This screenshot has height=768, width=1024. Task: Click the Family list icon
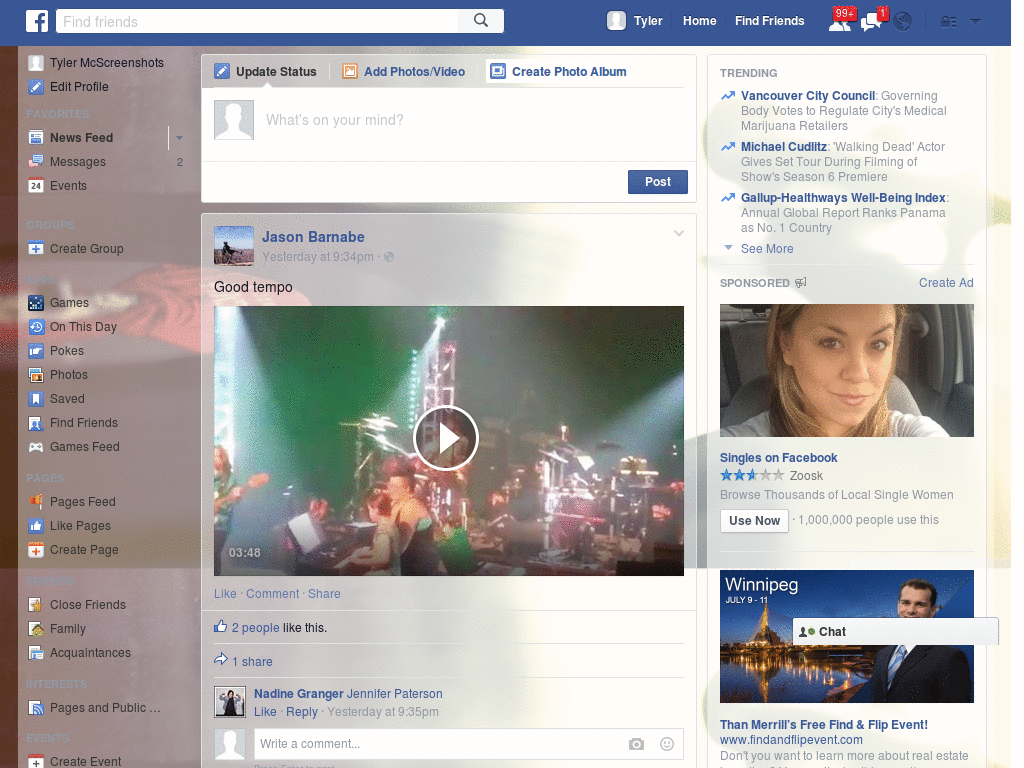coord(36,629)
